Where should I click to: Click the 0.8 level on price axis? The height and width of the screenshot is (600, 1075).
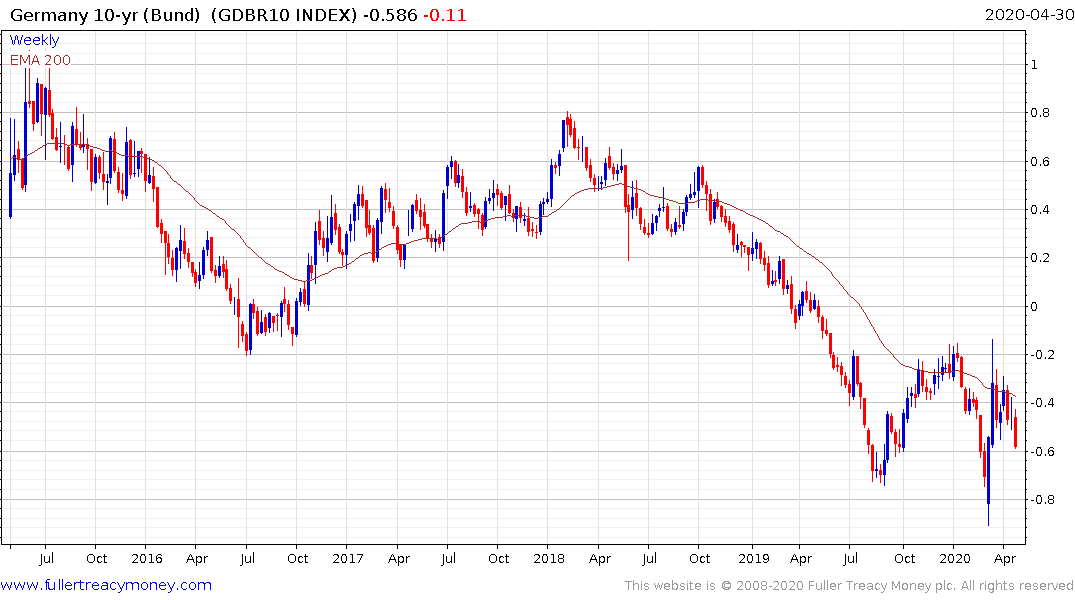coord(1040,113)
